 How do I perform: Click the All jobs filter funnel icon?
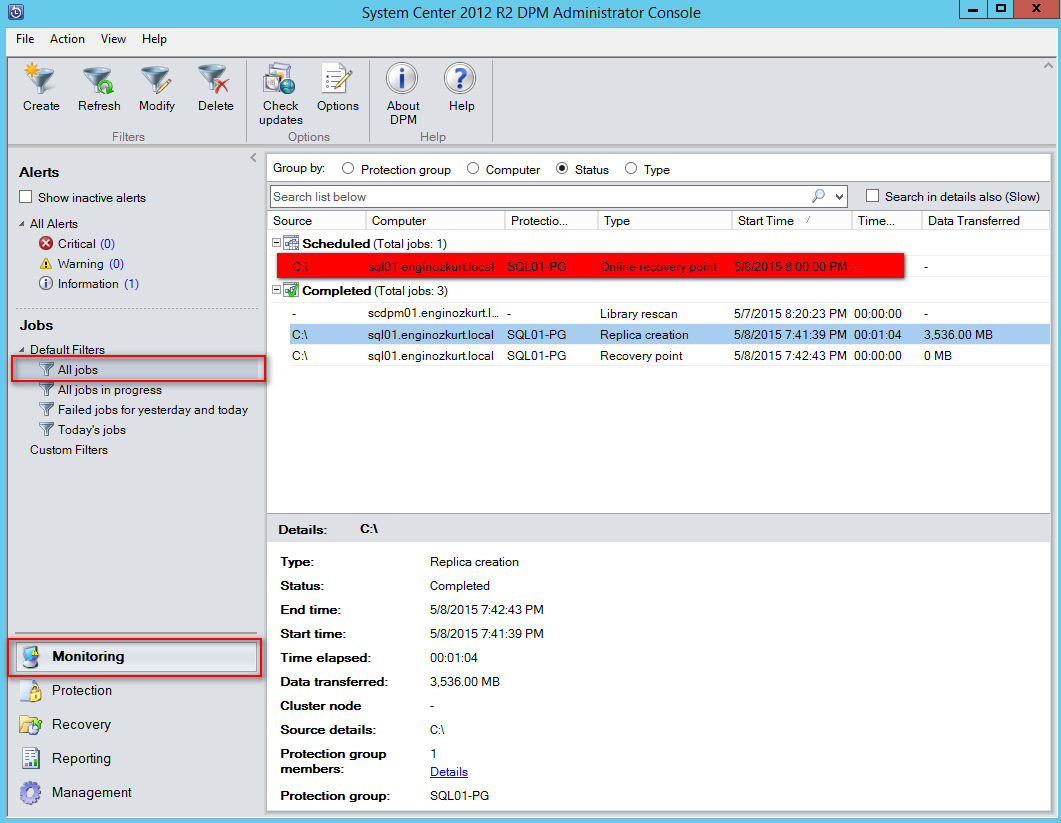[x=46, y=370]
